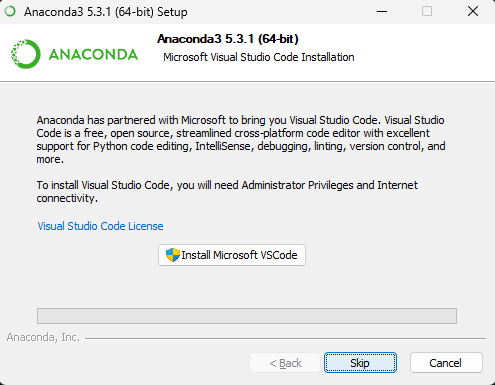
Task: Click the disabled maximize window button
Action: point(427,11)
